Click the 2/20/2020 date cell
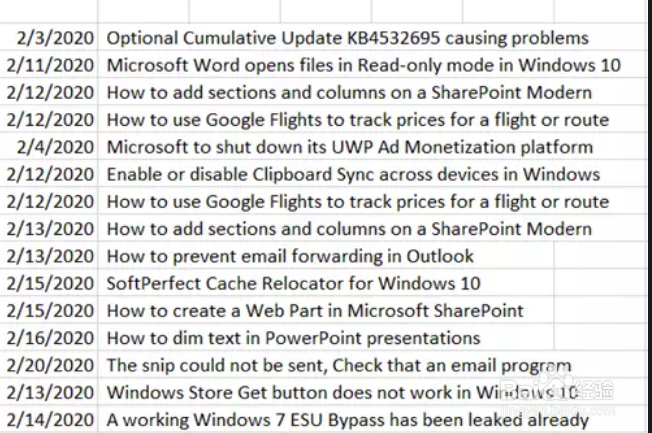The width and height of the screenshot is (652, 433). pyautogui.click(x=49, y=365)
